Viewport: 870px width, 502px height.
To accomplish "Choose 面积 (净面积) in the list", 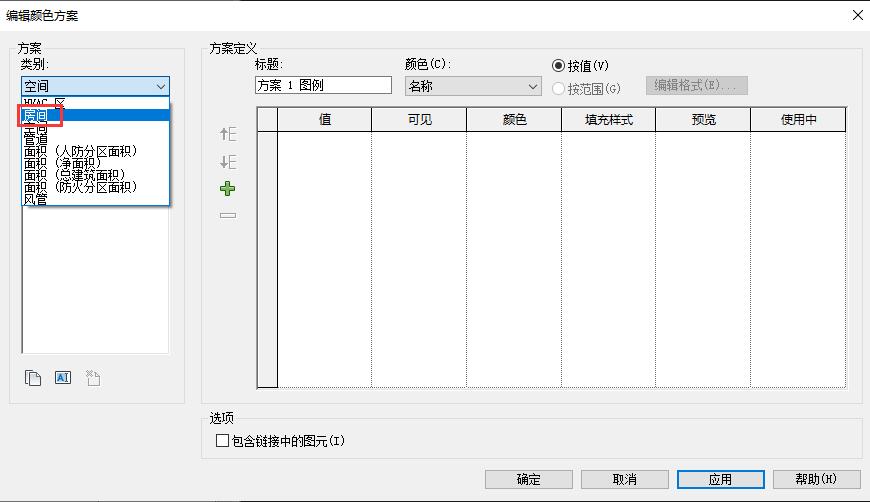I will click(x=95, y=163).
